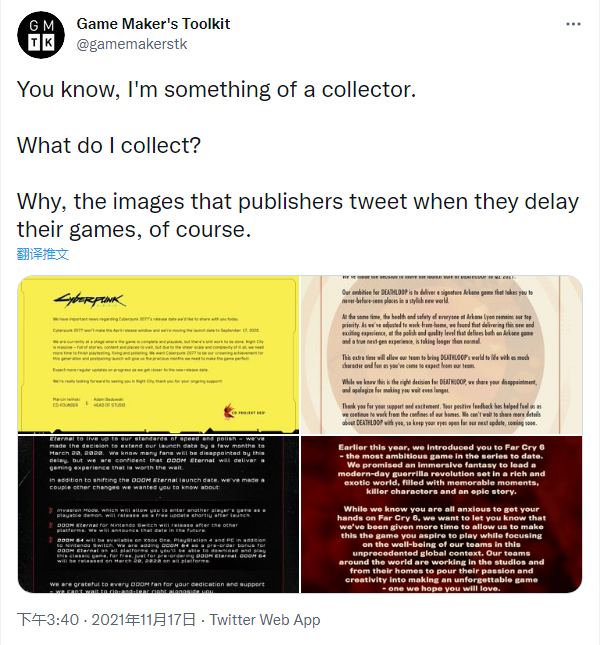This screenshot has height=645, width=601.
Task: Click the @gamemakerstk handle
Action: click(131, 45)
